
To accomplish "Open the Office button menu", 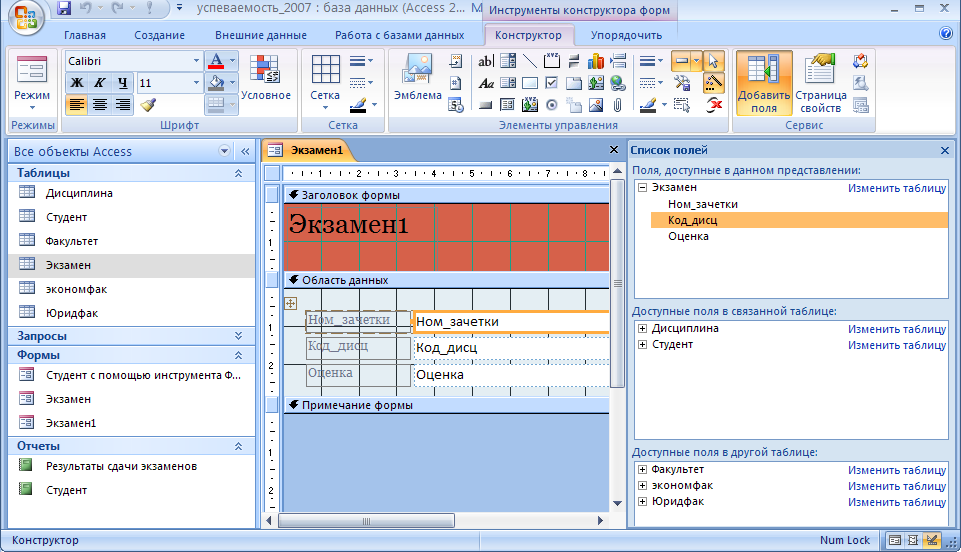I will click(x=26, y=17).
